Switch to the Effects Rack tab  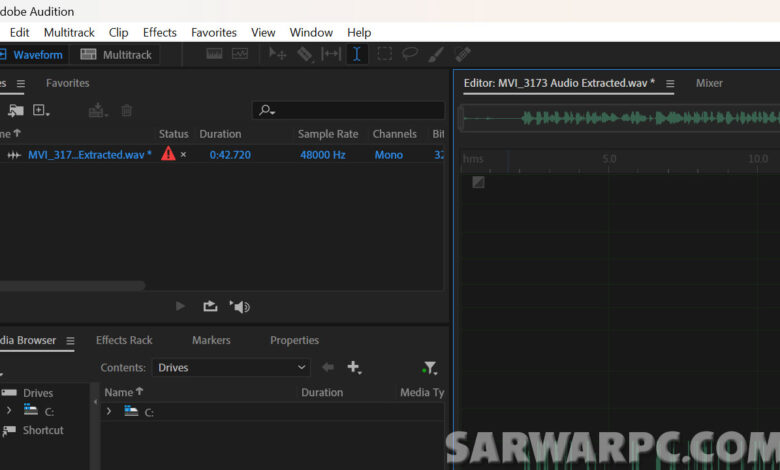pos(124,340)
